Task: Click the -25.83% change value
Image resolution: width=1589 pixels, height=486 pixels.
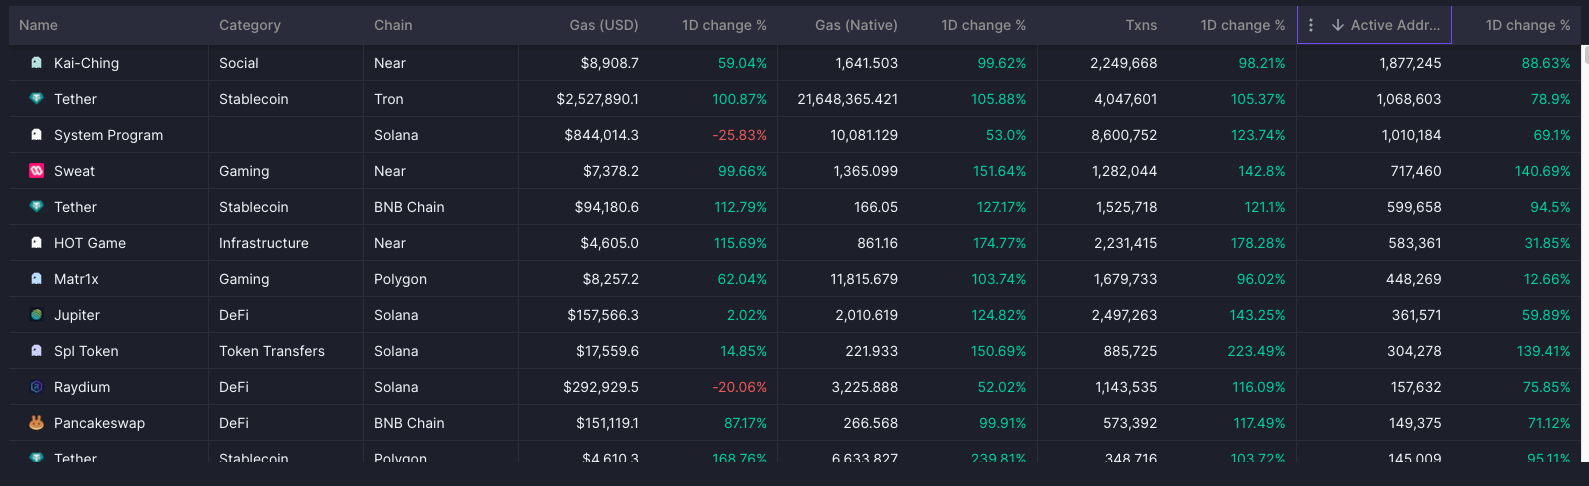Action: (739, 135)
